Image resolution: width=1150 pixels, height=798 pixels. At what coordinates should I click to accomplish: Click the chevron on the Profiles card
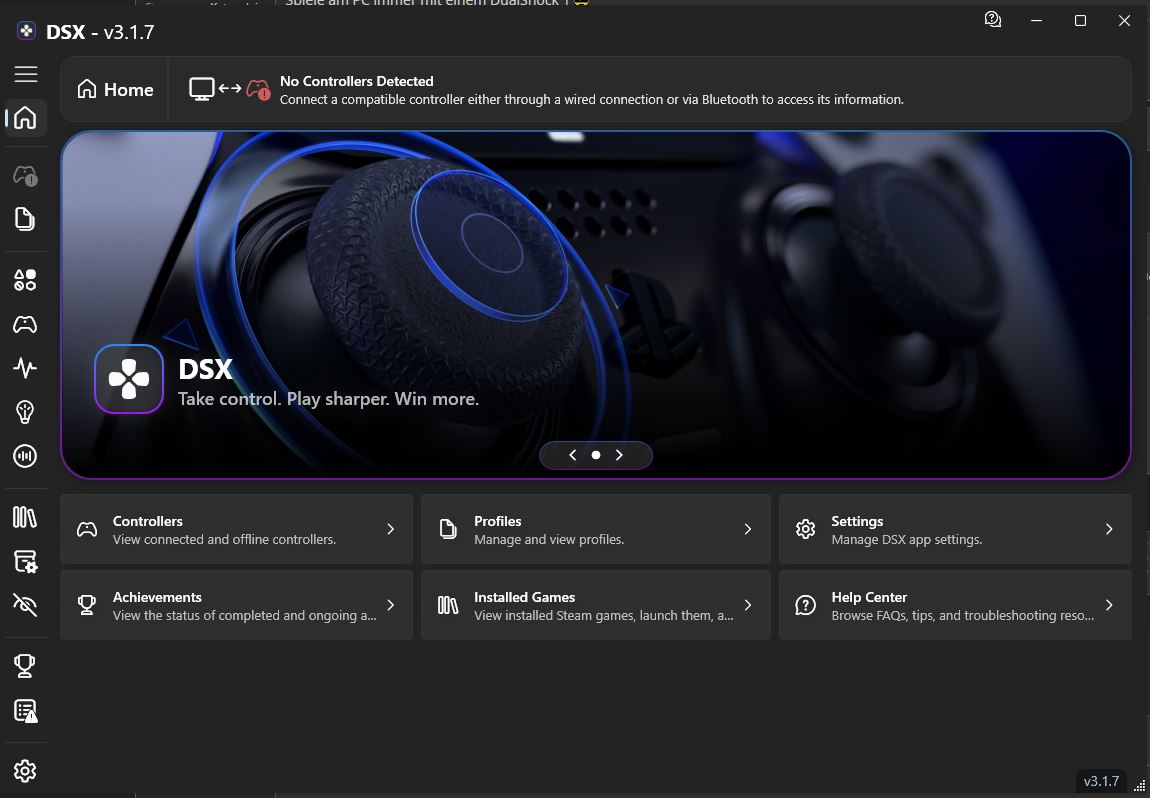pos(748,529)
